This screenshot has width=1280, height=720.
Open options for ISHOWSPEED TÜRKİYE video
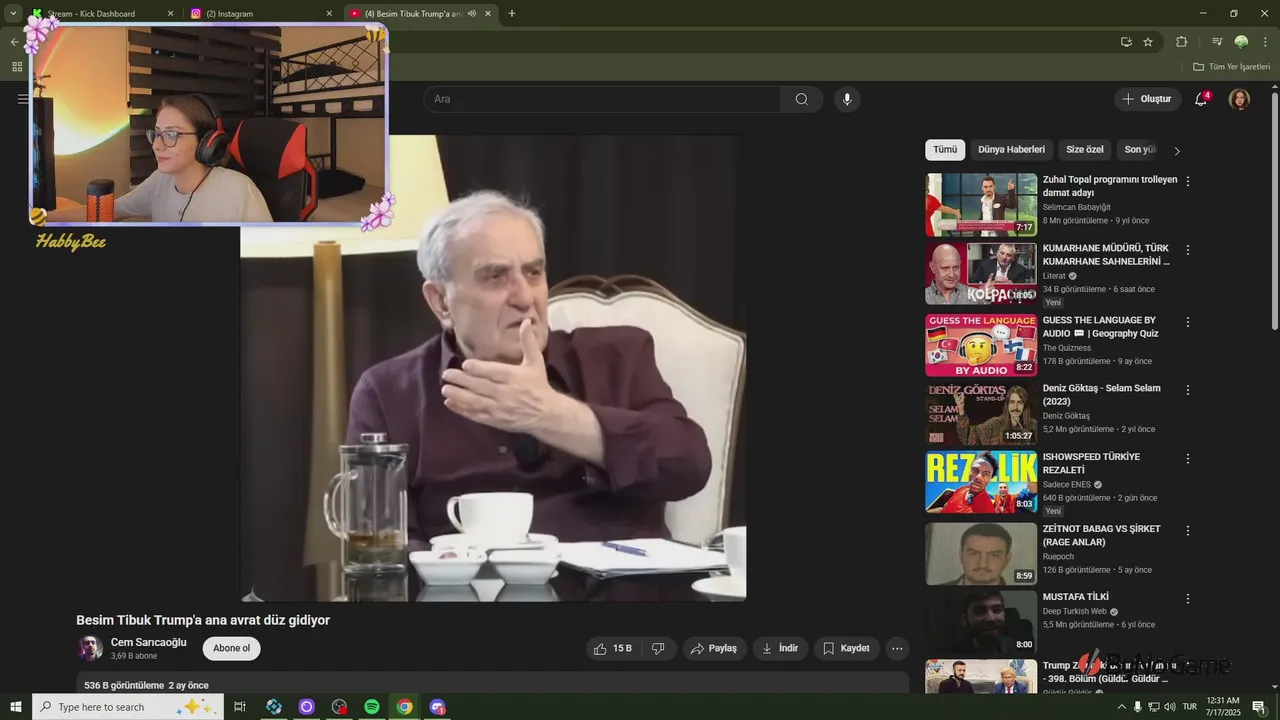pyautogui.click(x=1188, y=459)
